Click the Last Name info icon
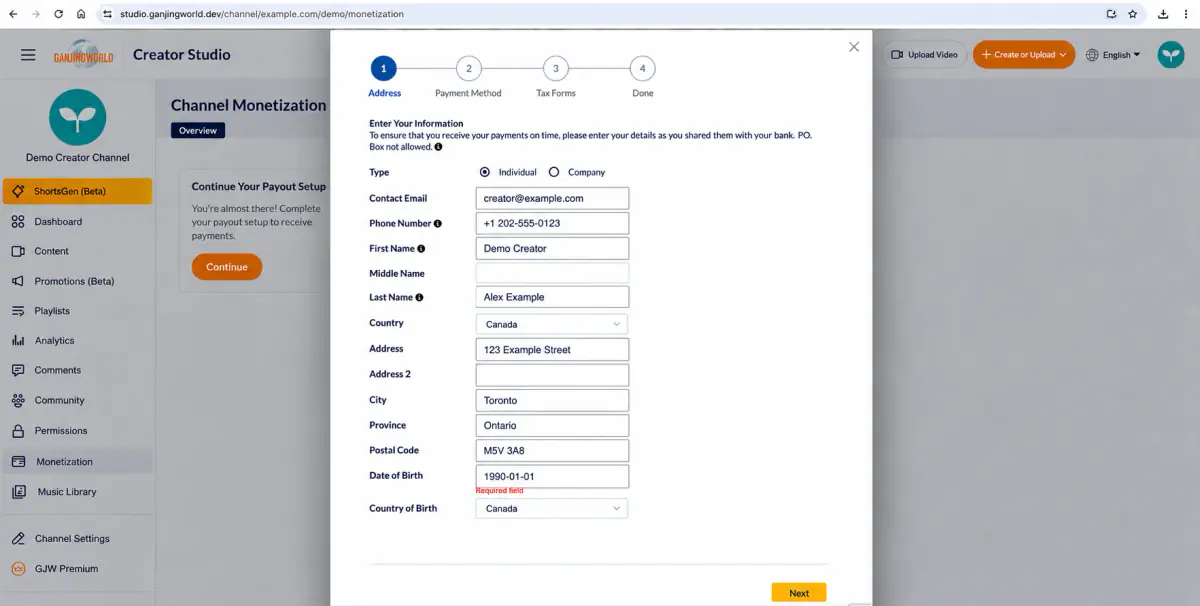Viewport: 1200px width, 606px height. pyautogui.click(x=419, y=298)
